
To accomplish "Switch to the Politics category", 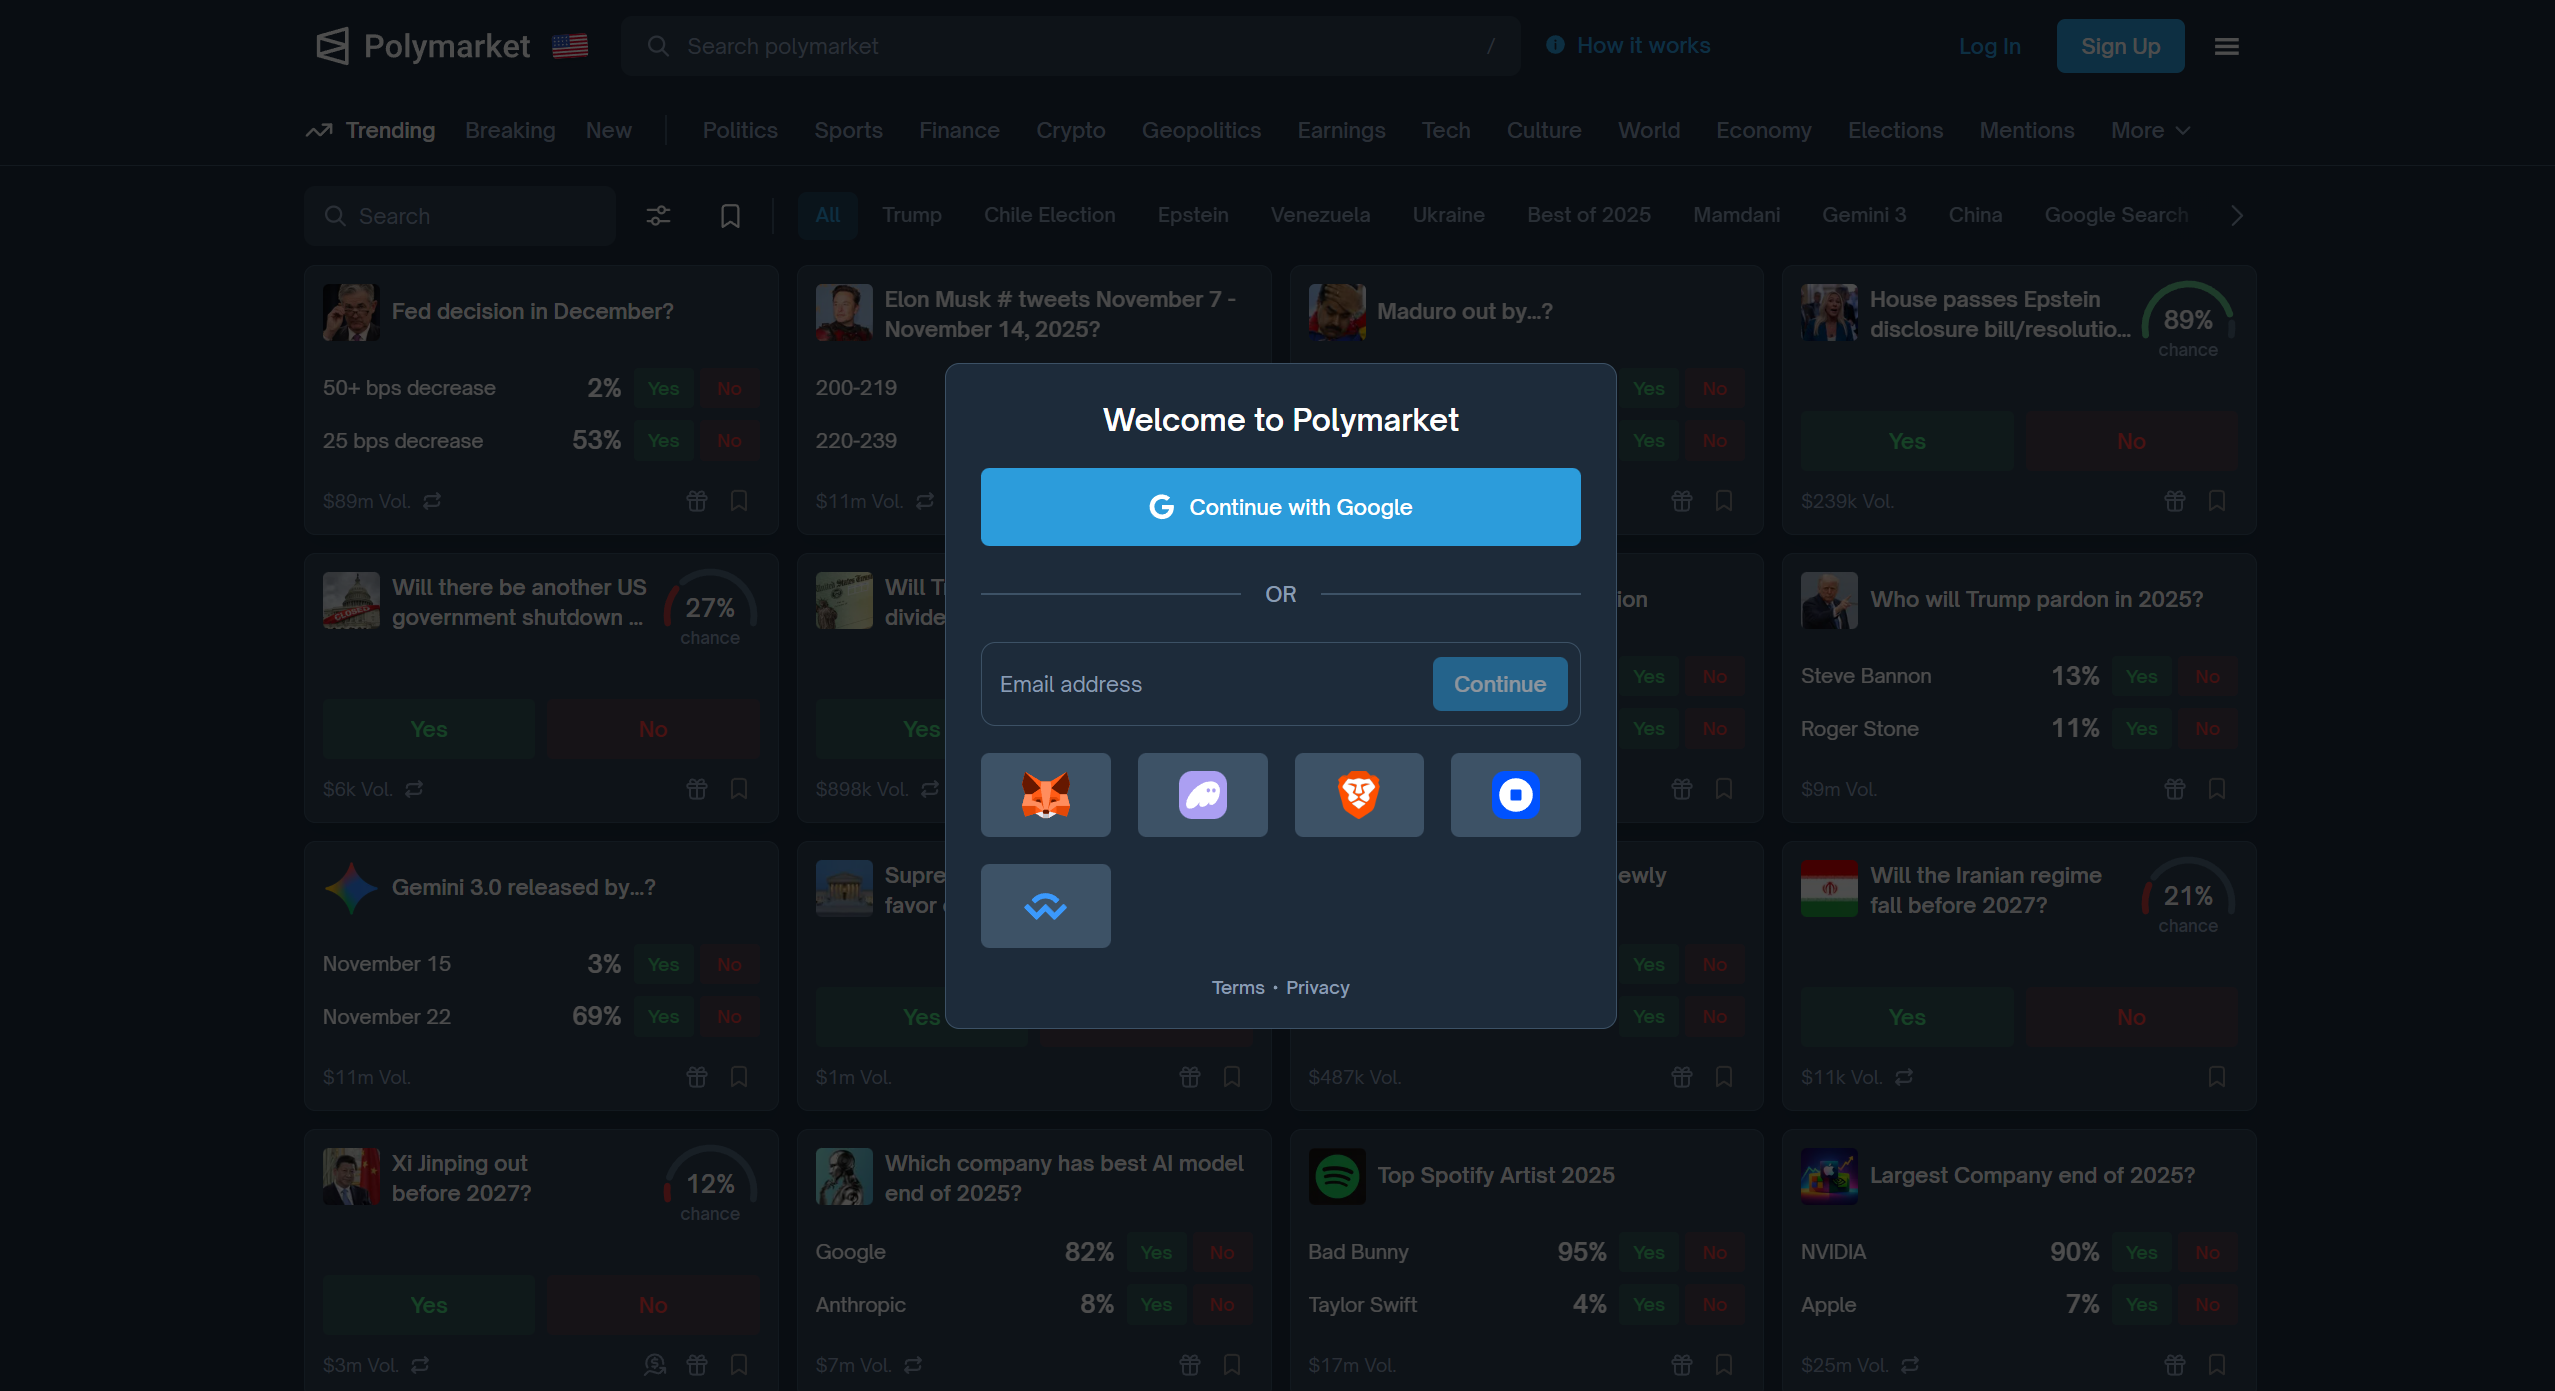I will click(x=739, y=131).
